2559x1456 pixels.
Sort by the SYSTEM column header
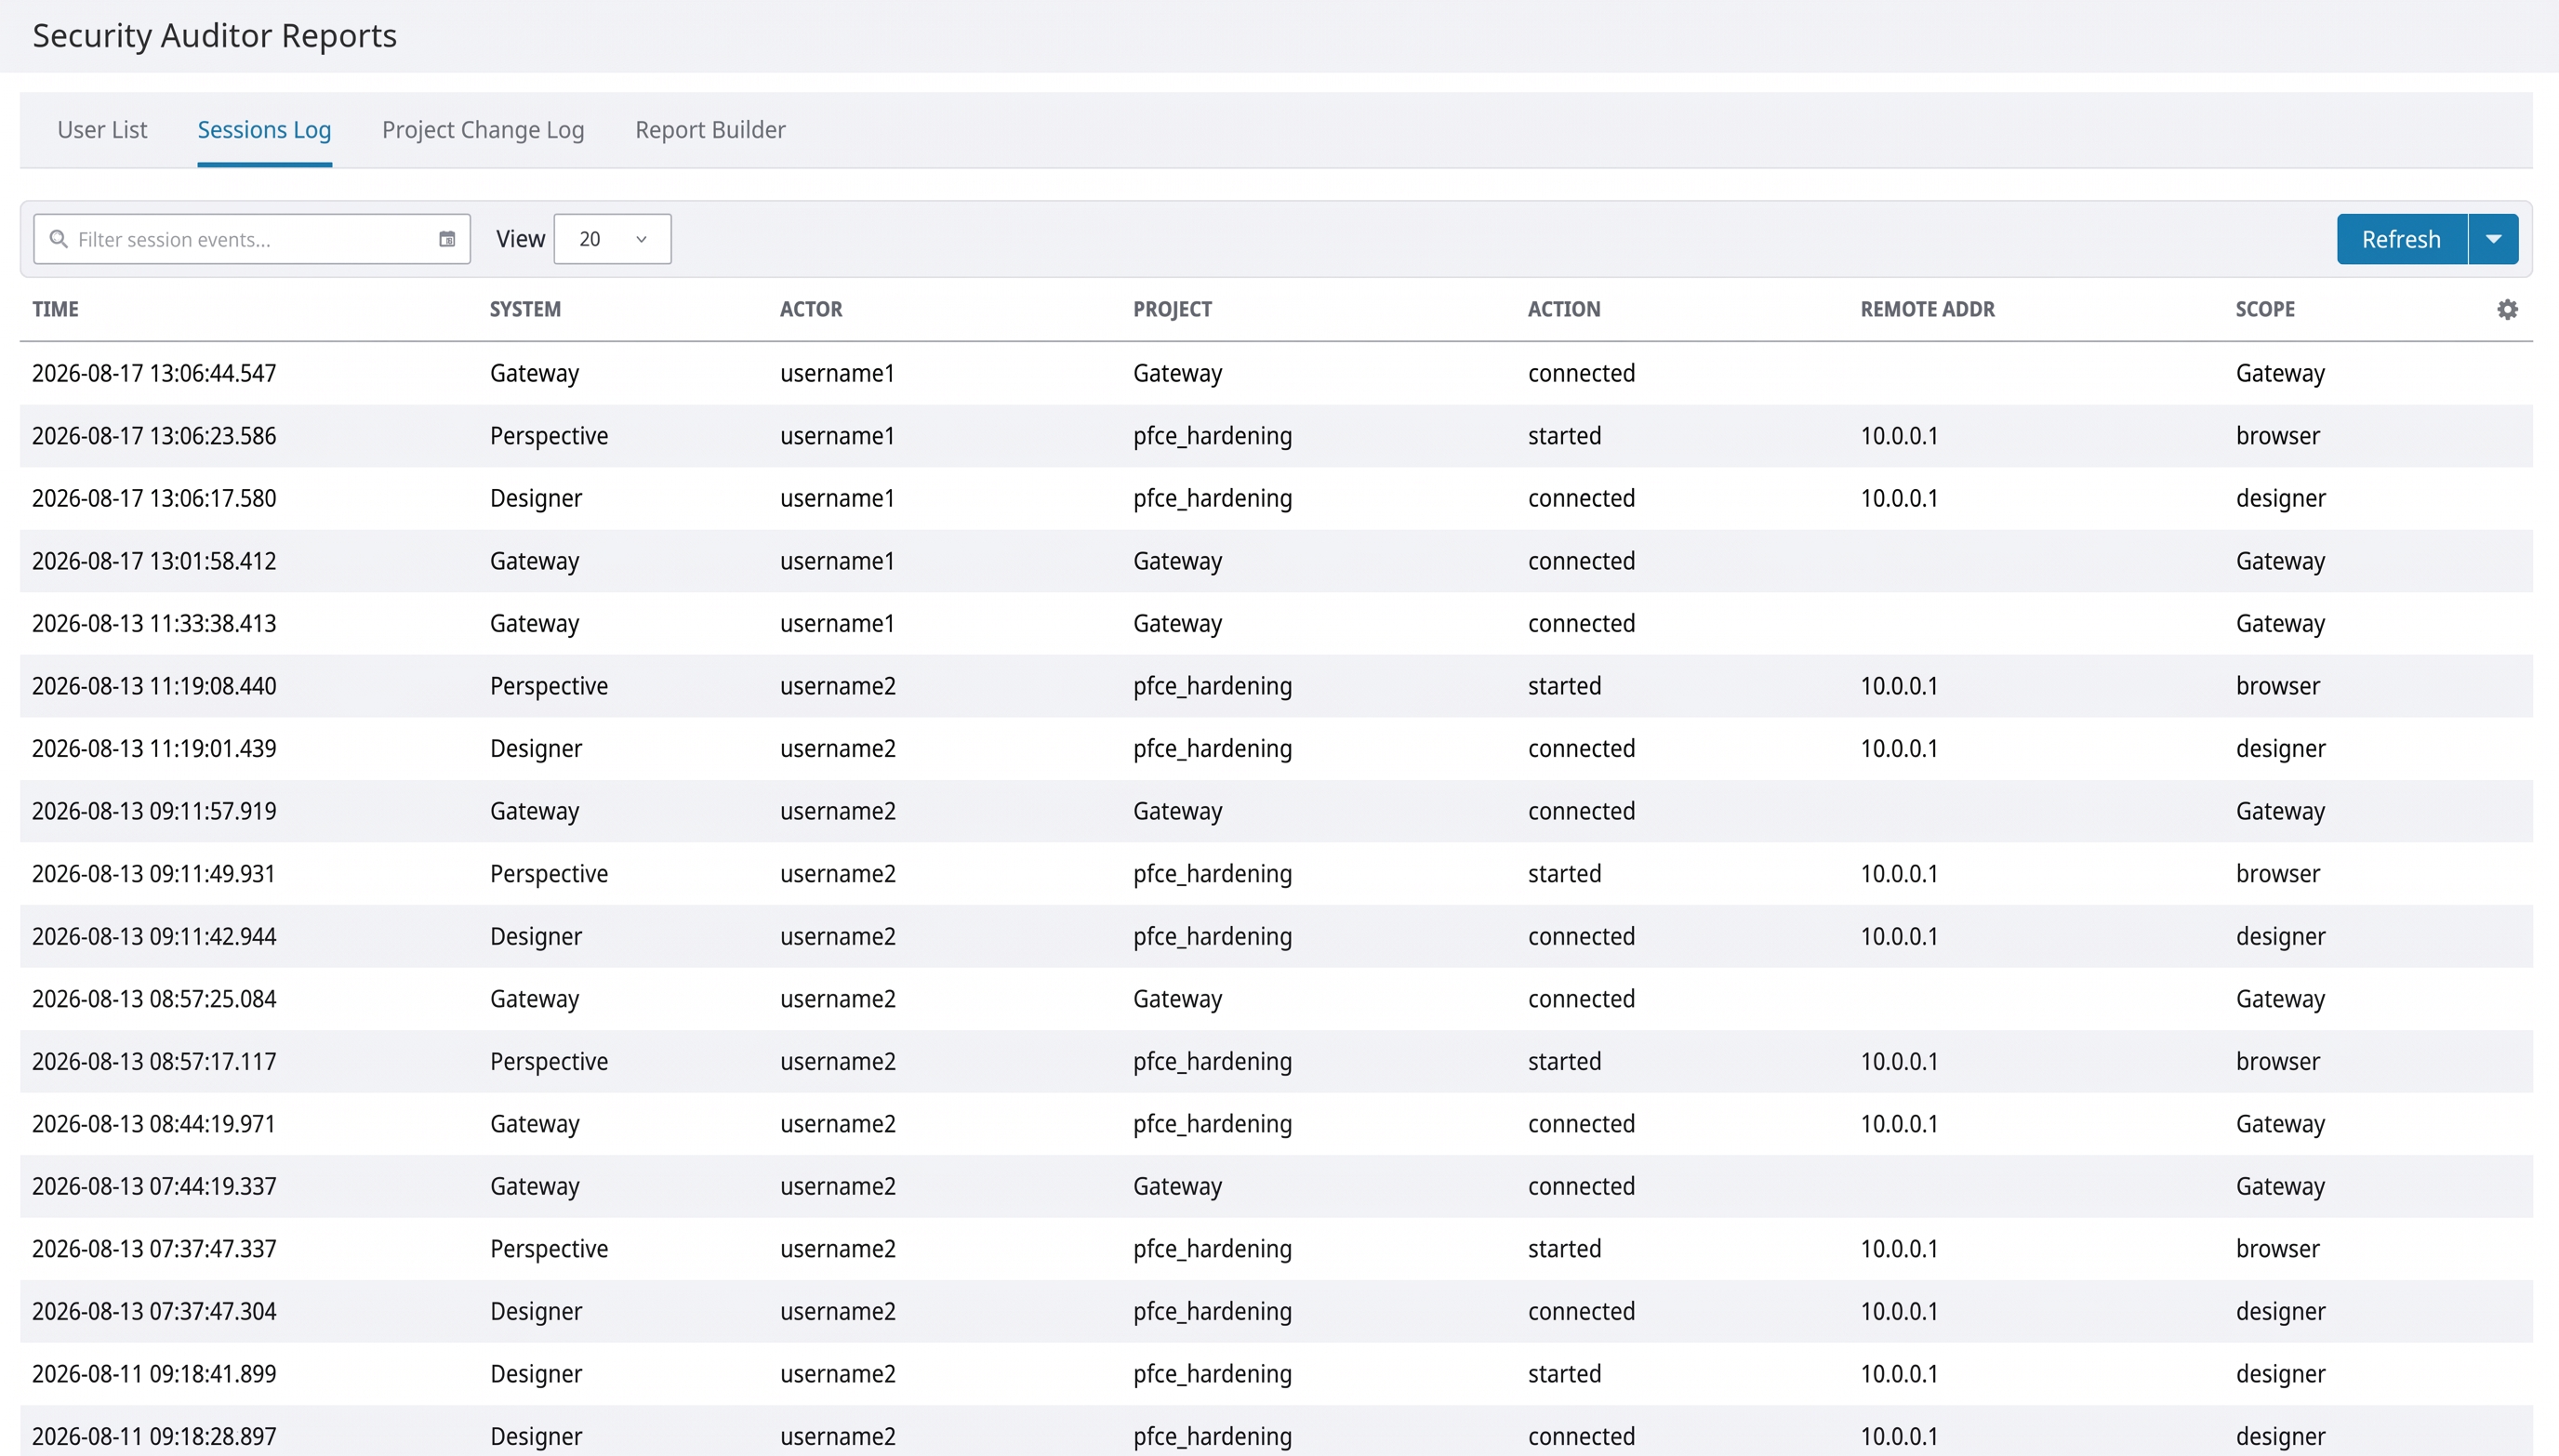point(525,309)
